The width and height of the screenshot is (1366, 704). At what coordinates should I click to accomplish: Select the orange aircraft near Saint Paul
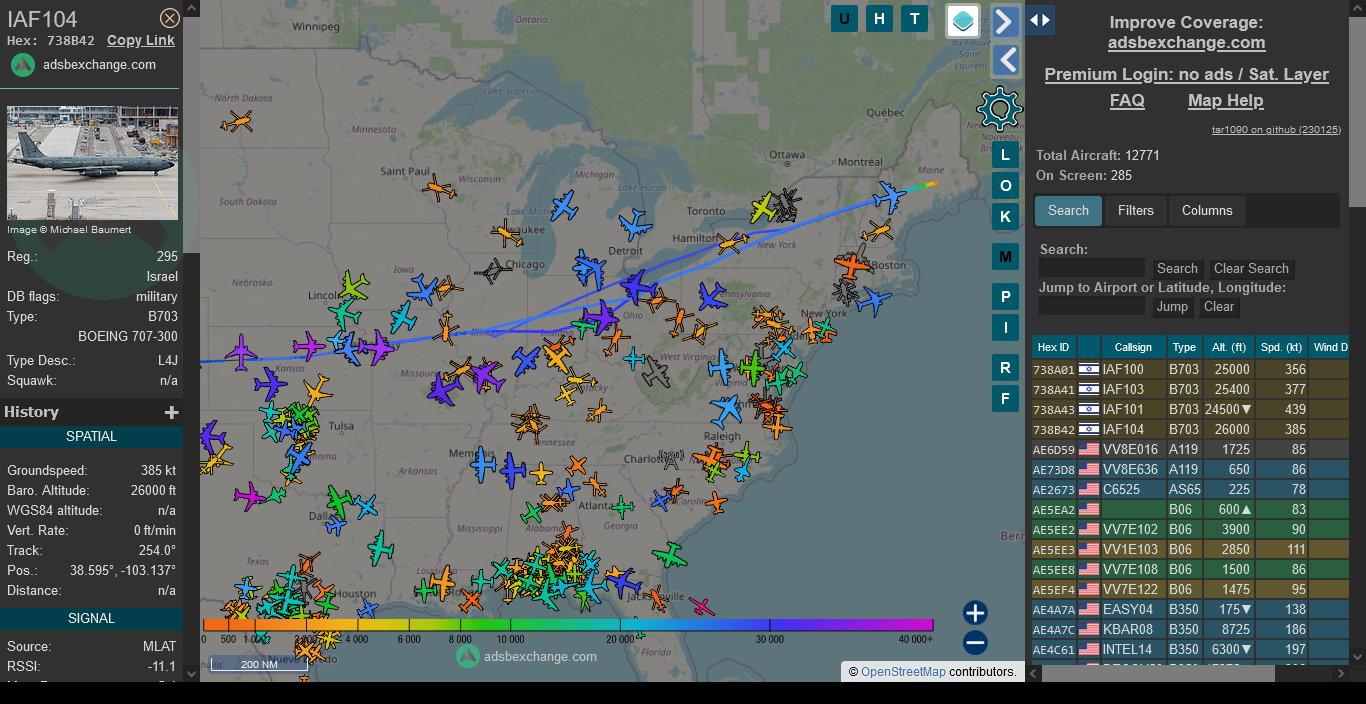(x=438, y=187)
